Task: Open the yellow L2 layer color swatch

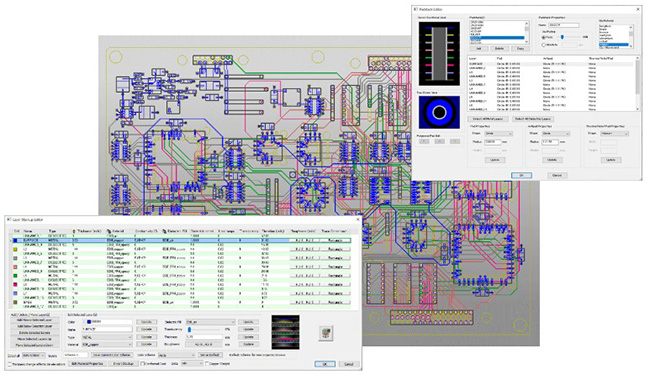Action: (x=15, y=249)
